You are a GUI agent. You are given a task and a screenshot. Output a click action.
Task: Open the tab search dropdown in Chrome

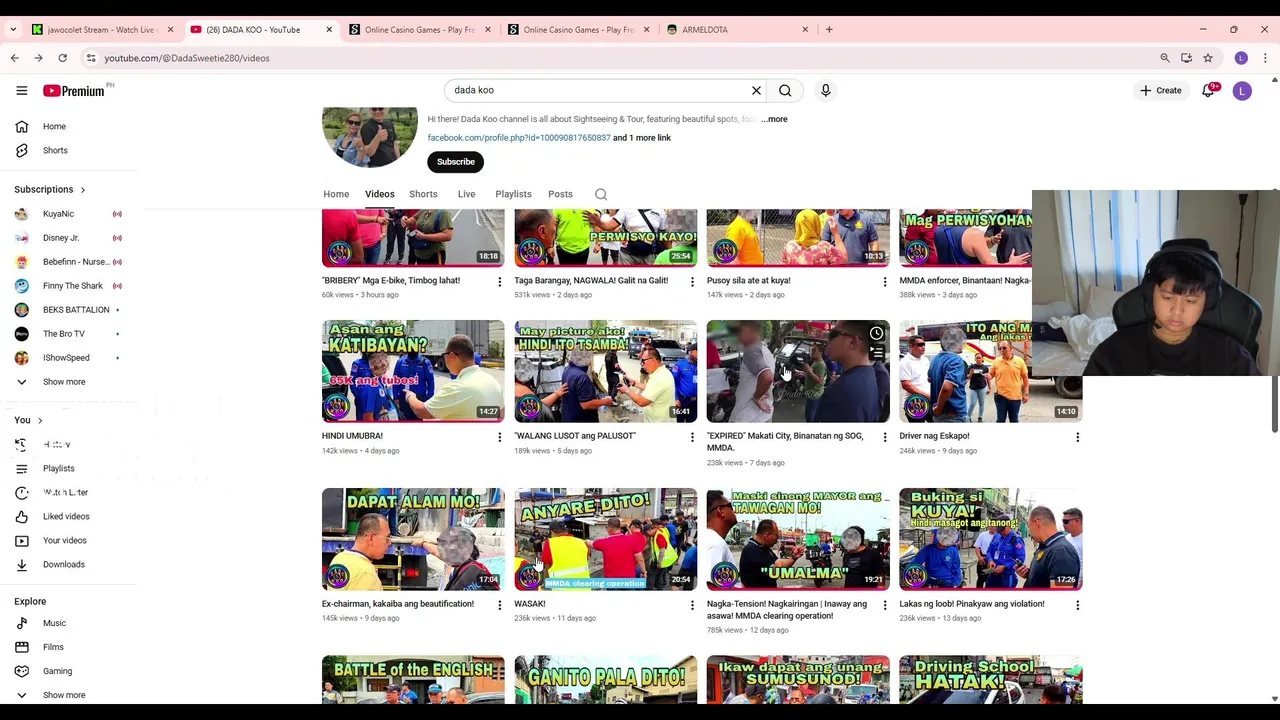(x=12, y=30)
